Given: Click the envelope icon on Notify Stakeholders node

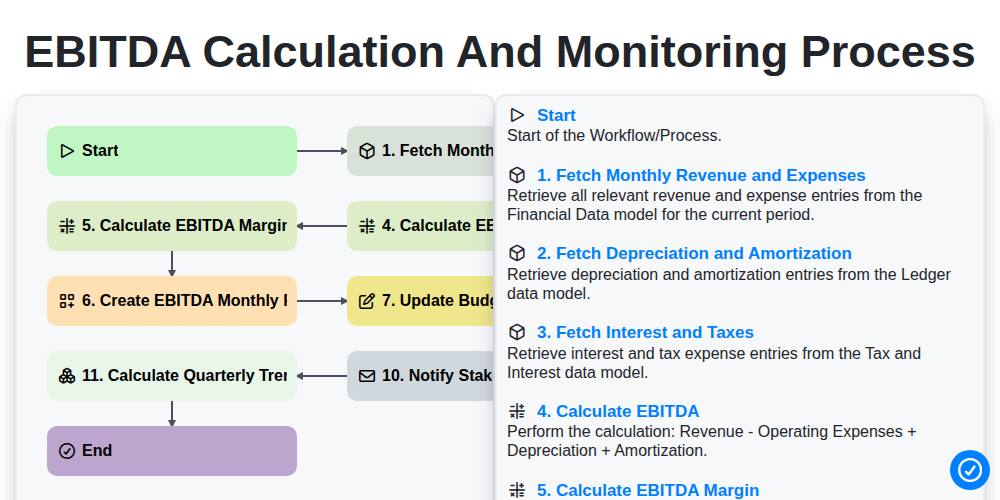Looking at the screenshot, I should 367,376.
